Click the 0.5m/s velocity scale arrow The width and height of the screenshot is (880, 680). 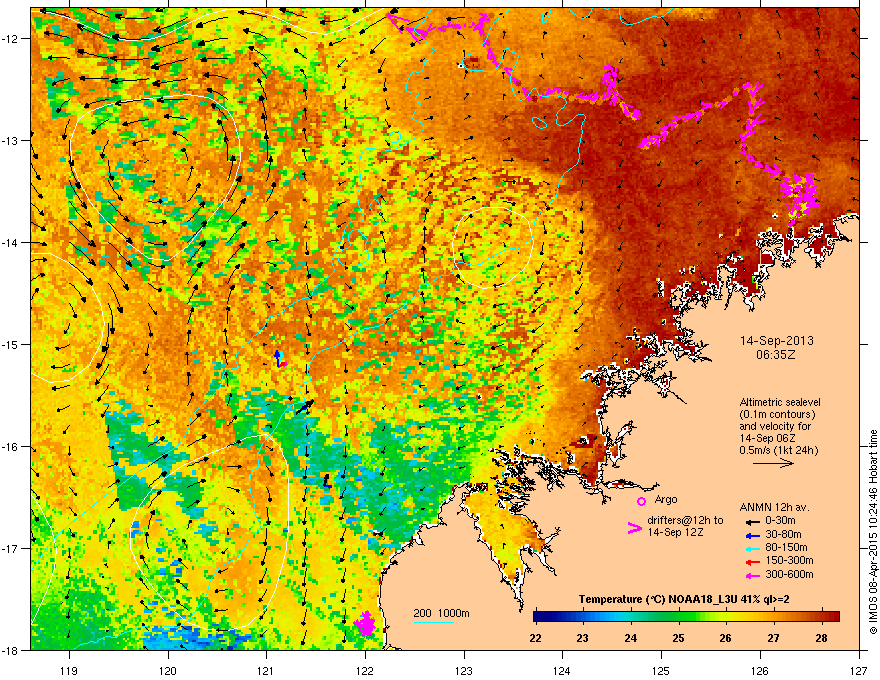coord(773,463)
